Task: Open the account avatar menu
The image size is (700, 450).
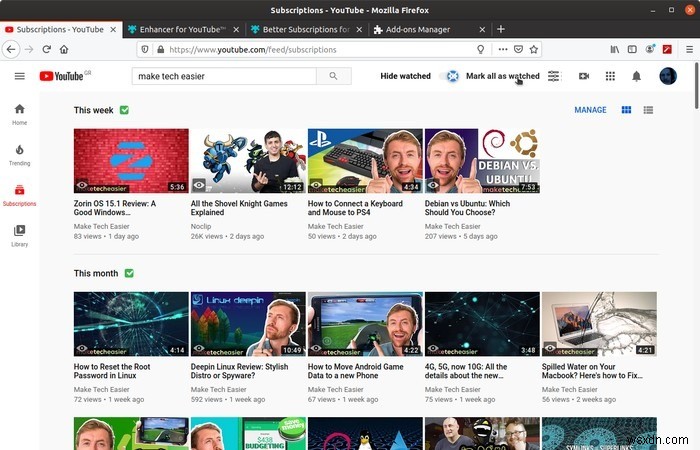Action: 668,76
